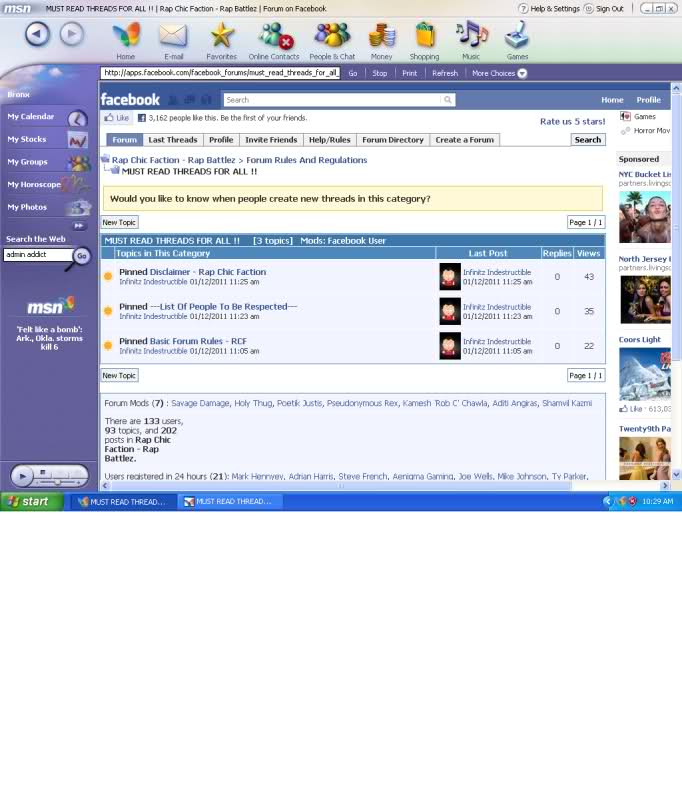The height and width of the screenshot is (799, 682).
Task: Open the Games joystick icon
Action: [517, 35]
